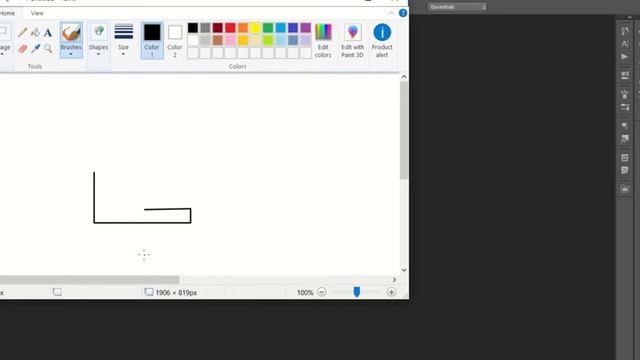Select the Pencil tool in Paint
640x360 pixels.
coord(22,33)
